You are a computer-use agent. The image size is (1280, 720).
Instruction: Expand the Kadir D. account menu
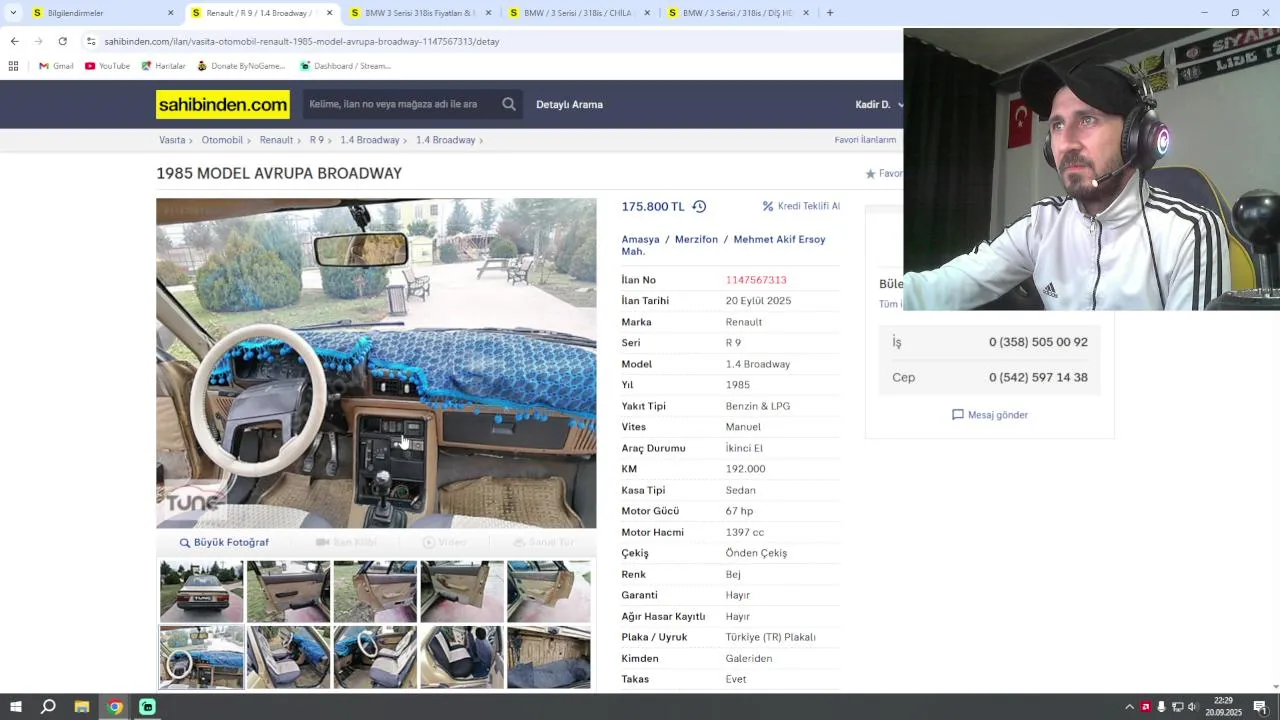click(879, 104)
